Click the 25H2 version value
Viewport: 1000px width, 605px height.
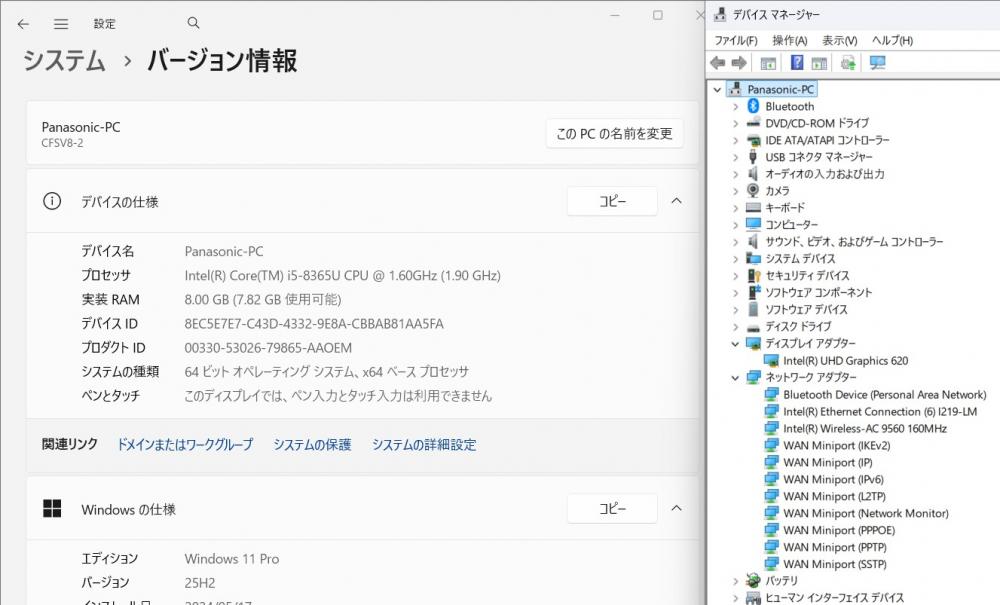tap(200, 582)
